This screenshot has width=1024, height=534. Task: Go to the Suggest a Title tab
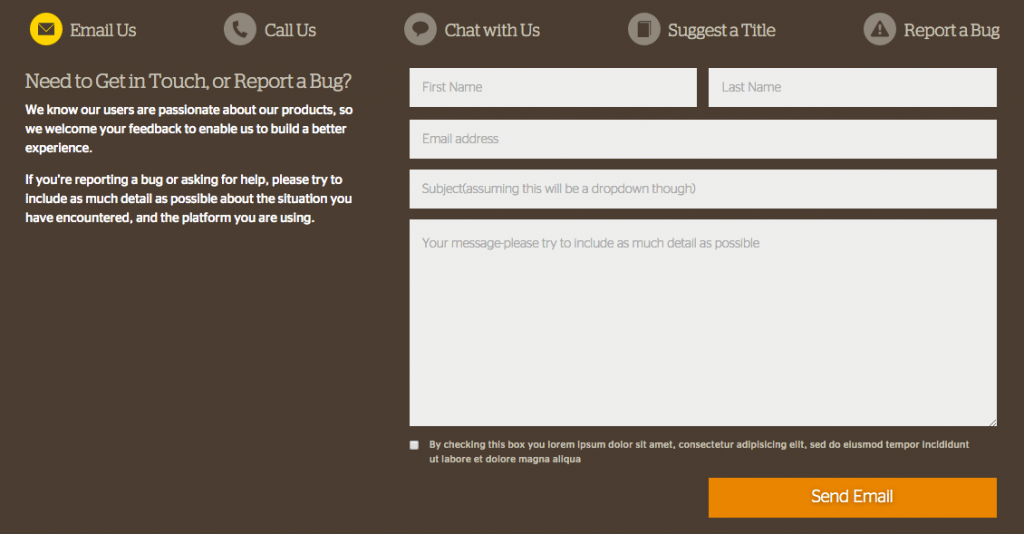click(x=721, y=30)
